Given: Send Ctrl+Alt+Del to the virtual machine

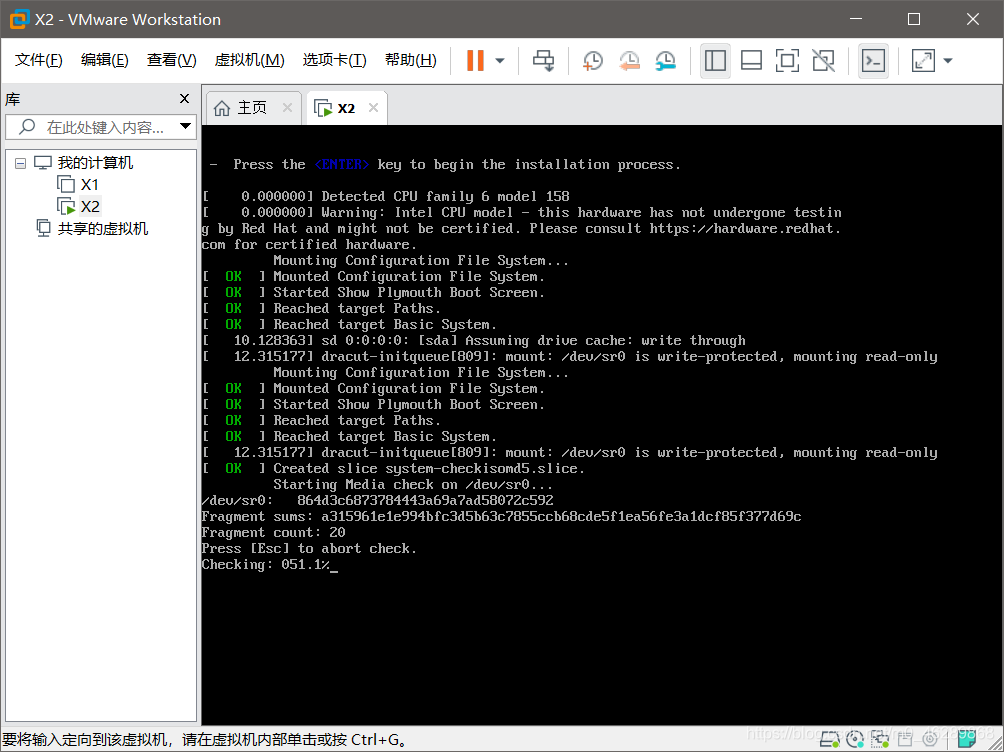Looking at the screenshot, I should click(x=544, y=61).
